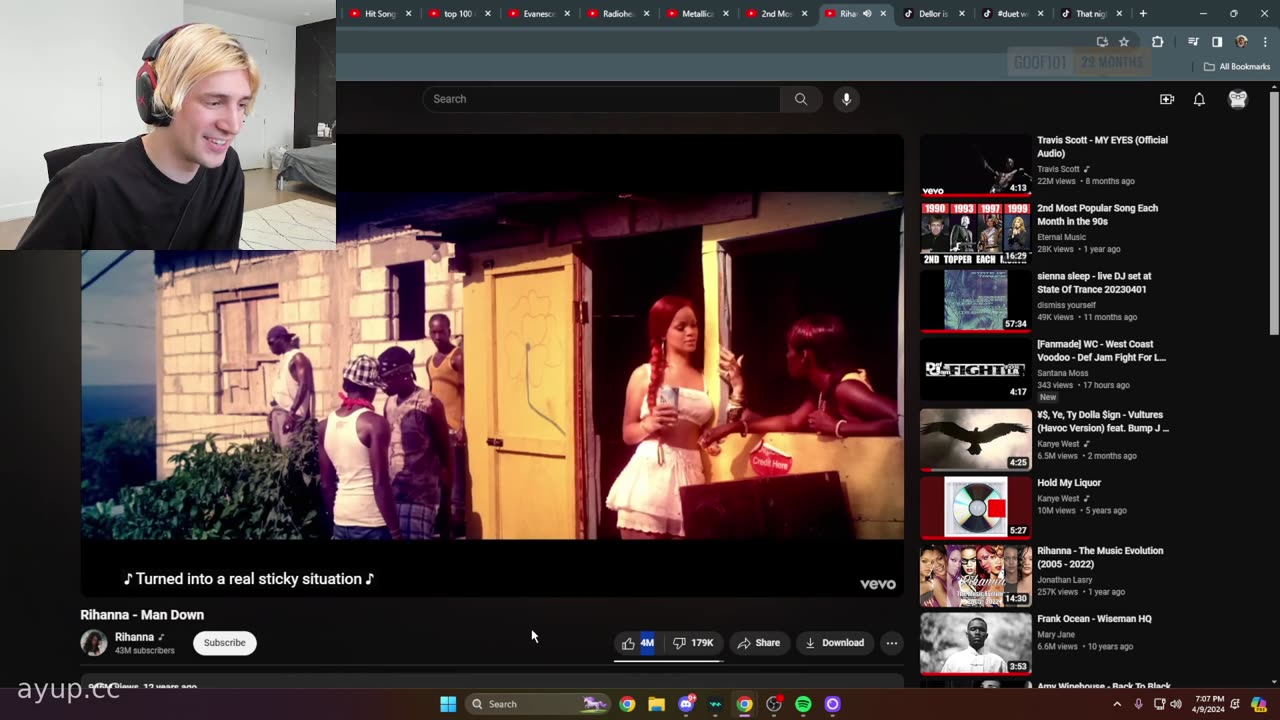This screenshot has width=1280, height=720.
Task: Click the Windows taskbar Search box
Action: [539, 704]
